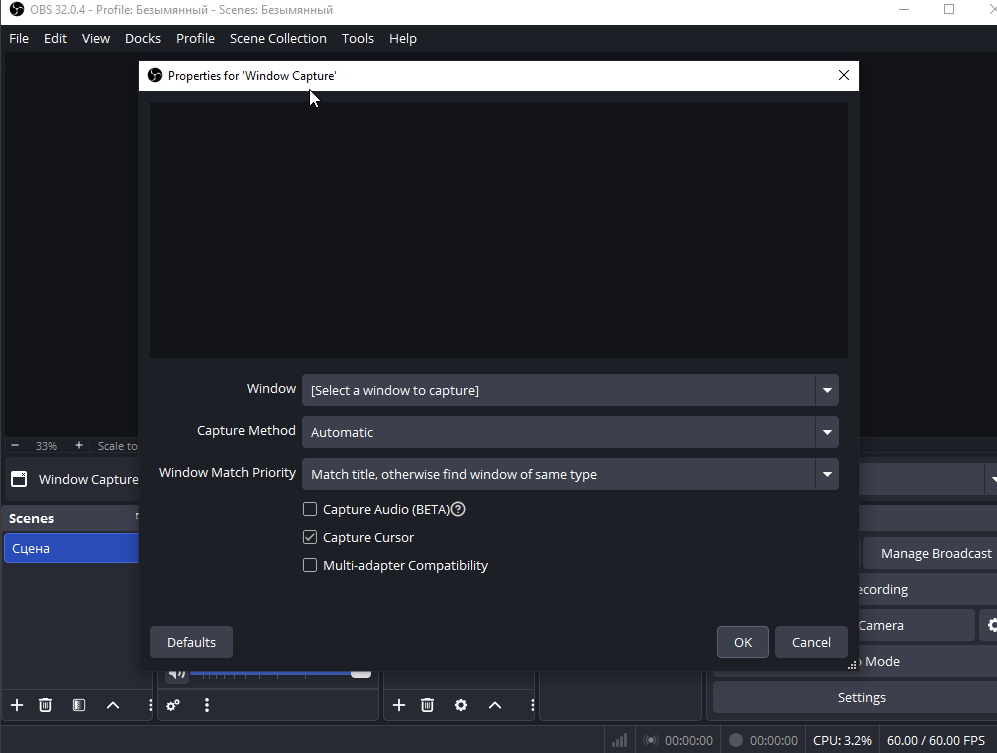Open Window Match Priority dropdown
The image size is (997, 753).
570,474
